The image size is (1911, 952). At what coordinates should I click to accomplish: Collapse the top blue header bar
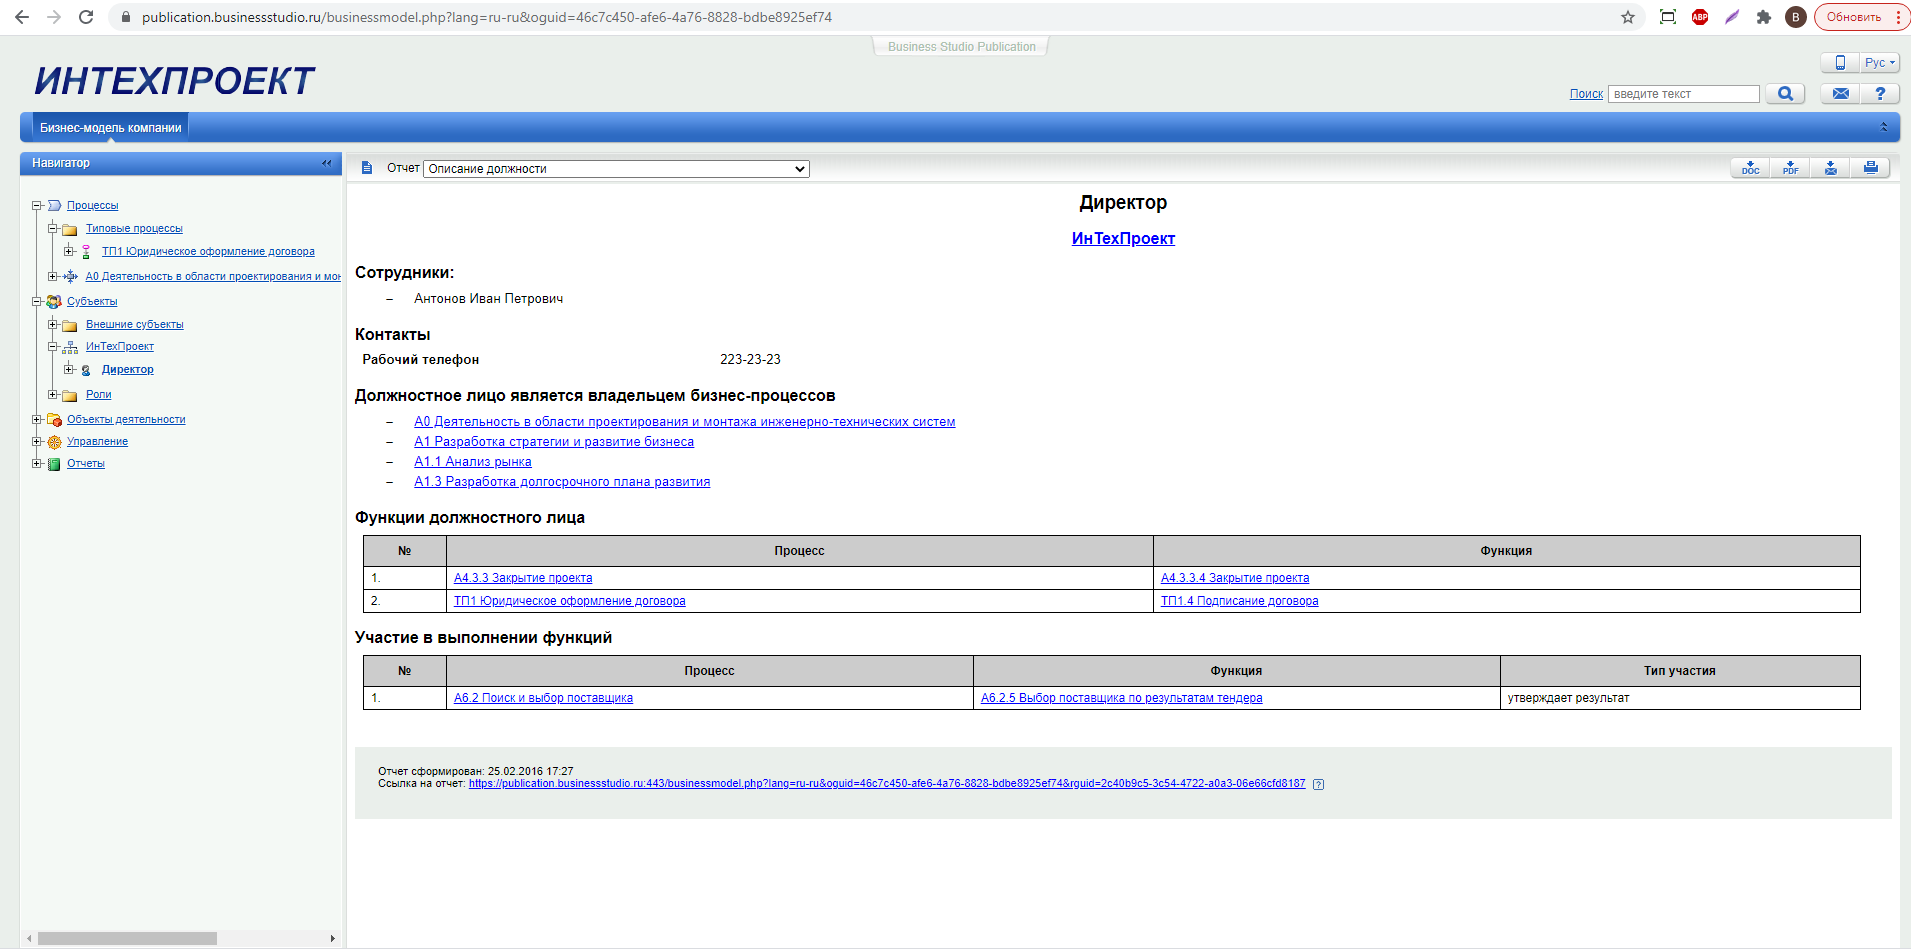[1884, 127]
